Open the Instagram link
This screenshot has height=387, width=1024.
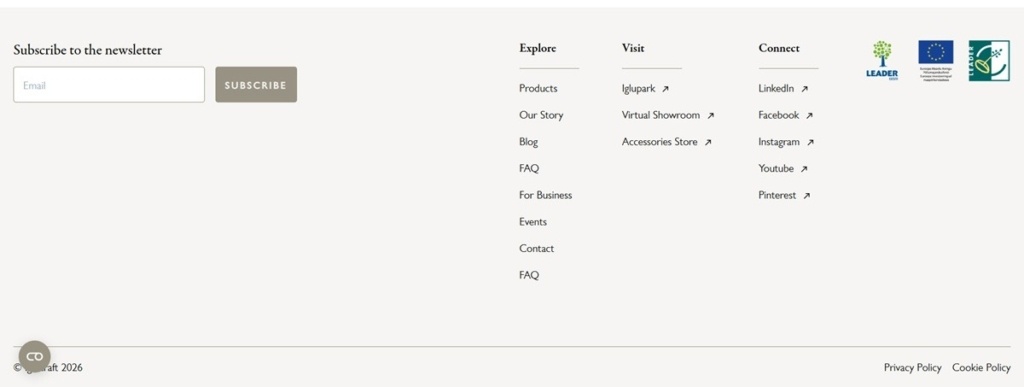(778, 142)
